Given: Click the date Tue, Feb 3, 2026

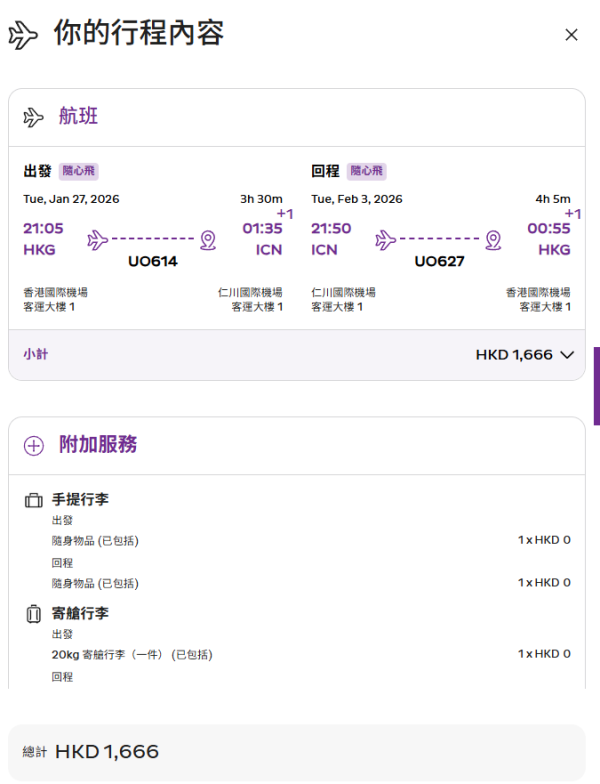Looking at the screenshot, I should pyautogui.click(x=356, y=199).
